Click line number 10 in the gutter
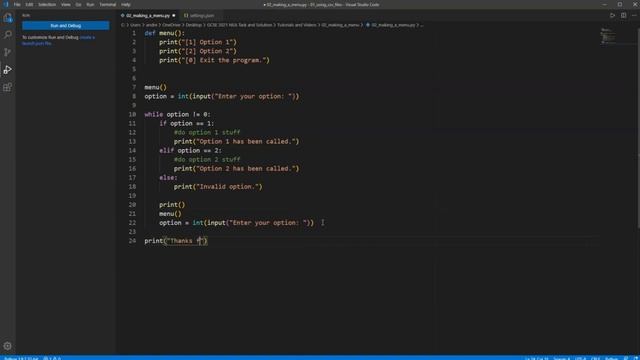 point(132,114)
